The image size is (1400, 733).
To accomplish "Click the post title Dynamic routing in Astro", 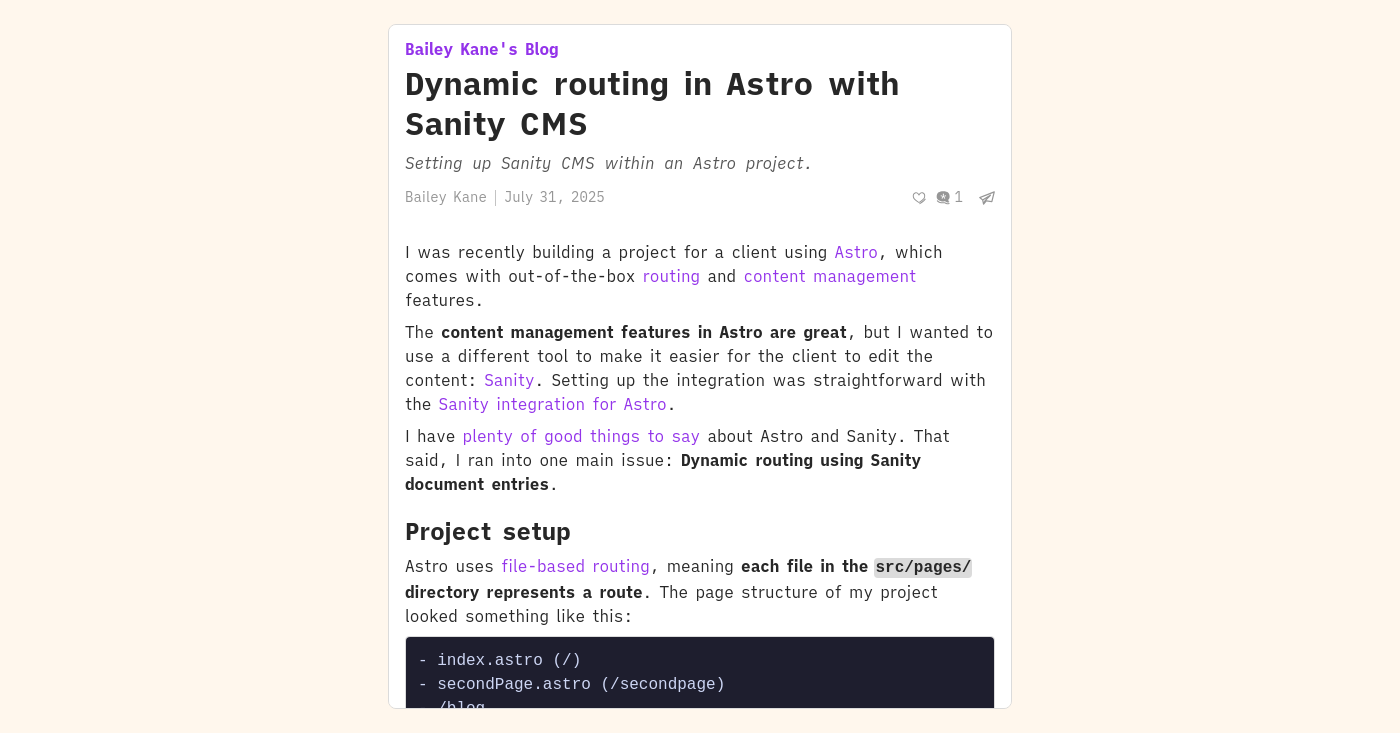I will [652, 104].
